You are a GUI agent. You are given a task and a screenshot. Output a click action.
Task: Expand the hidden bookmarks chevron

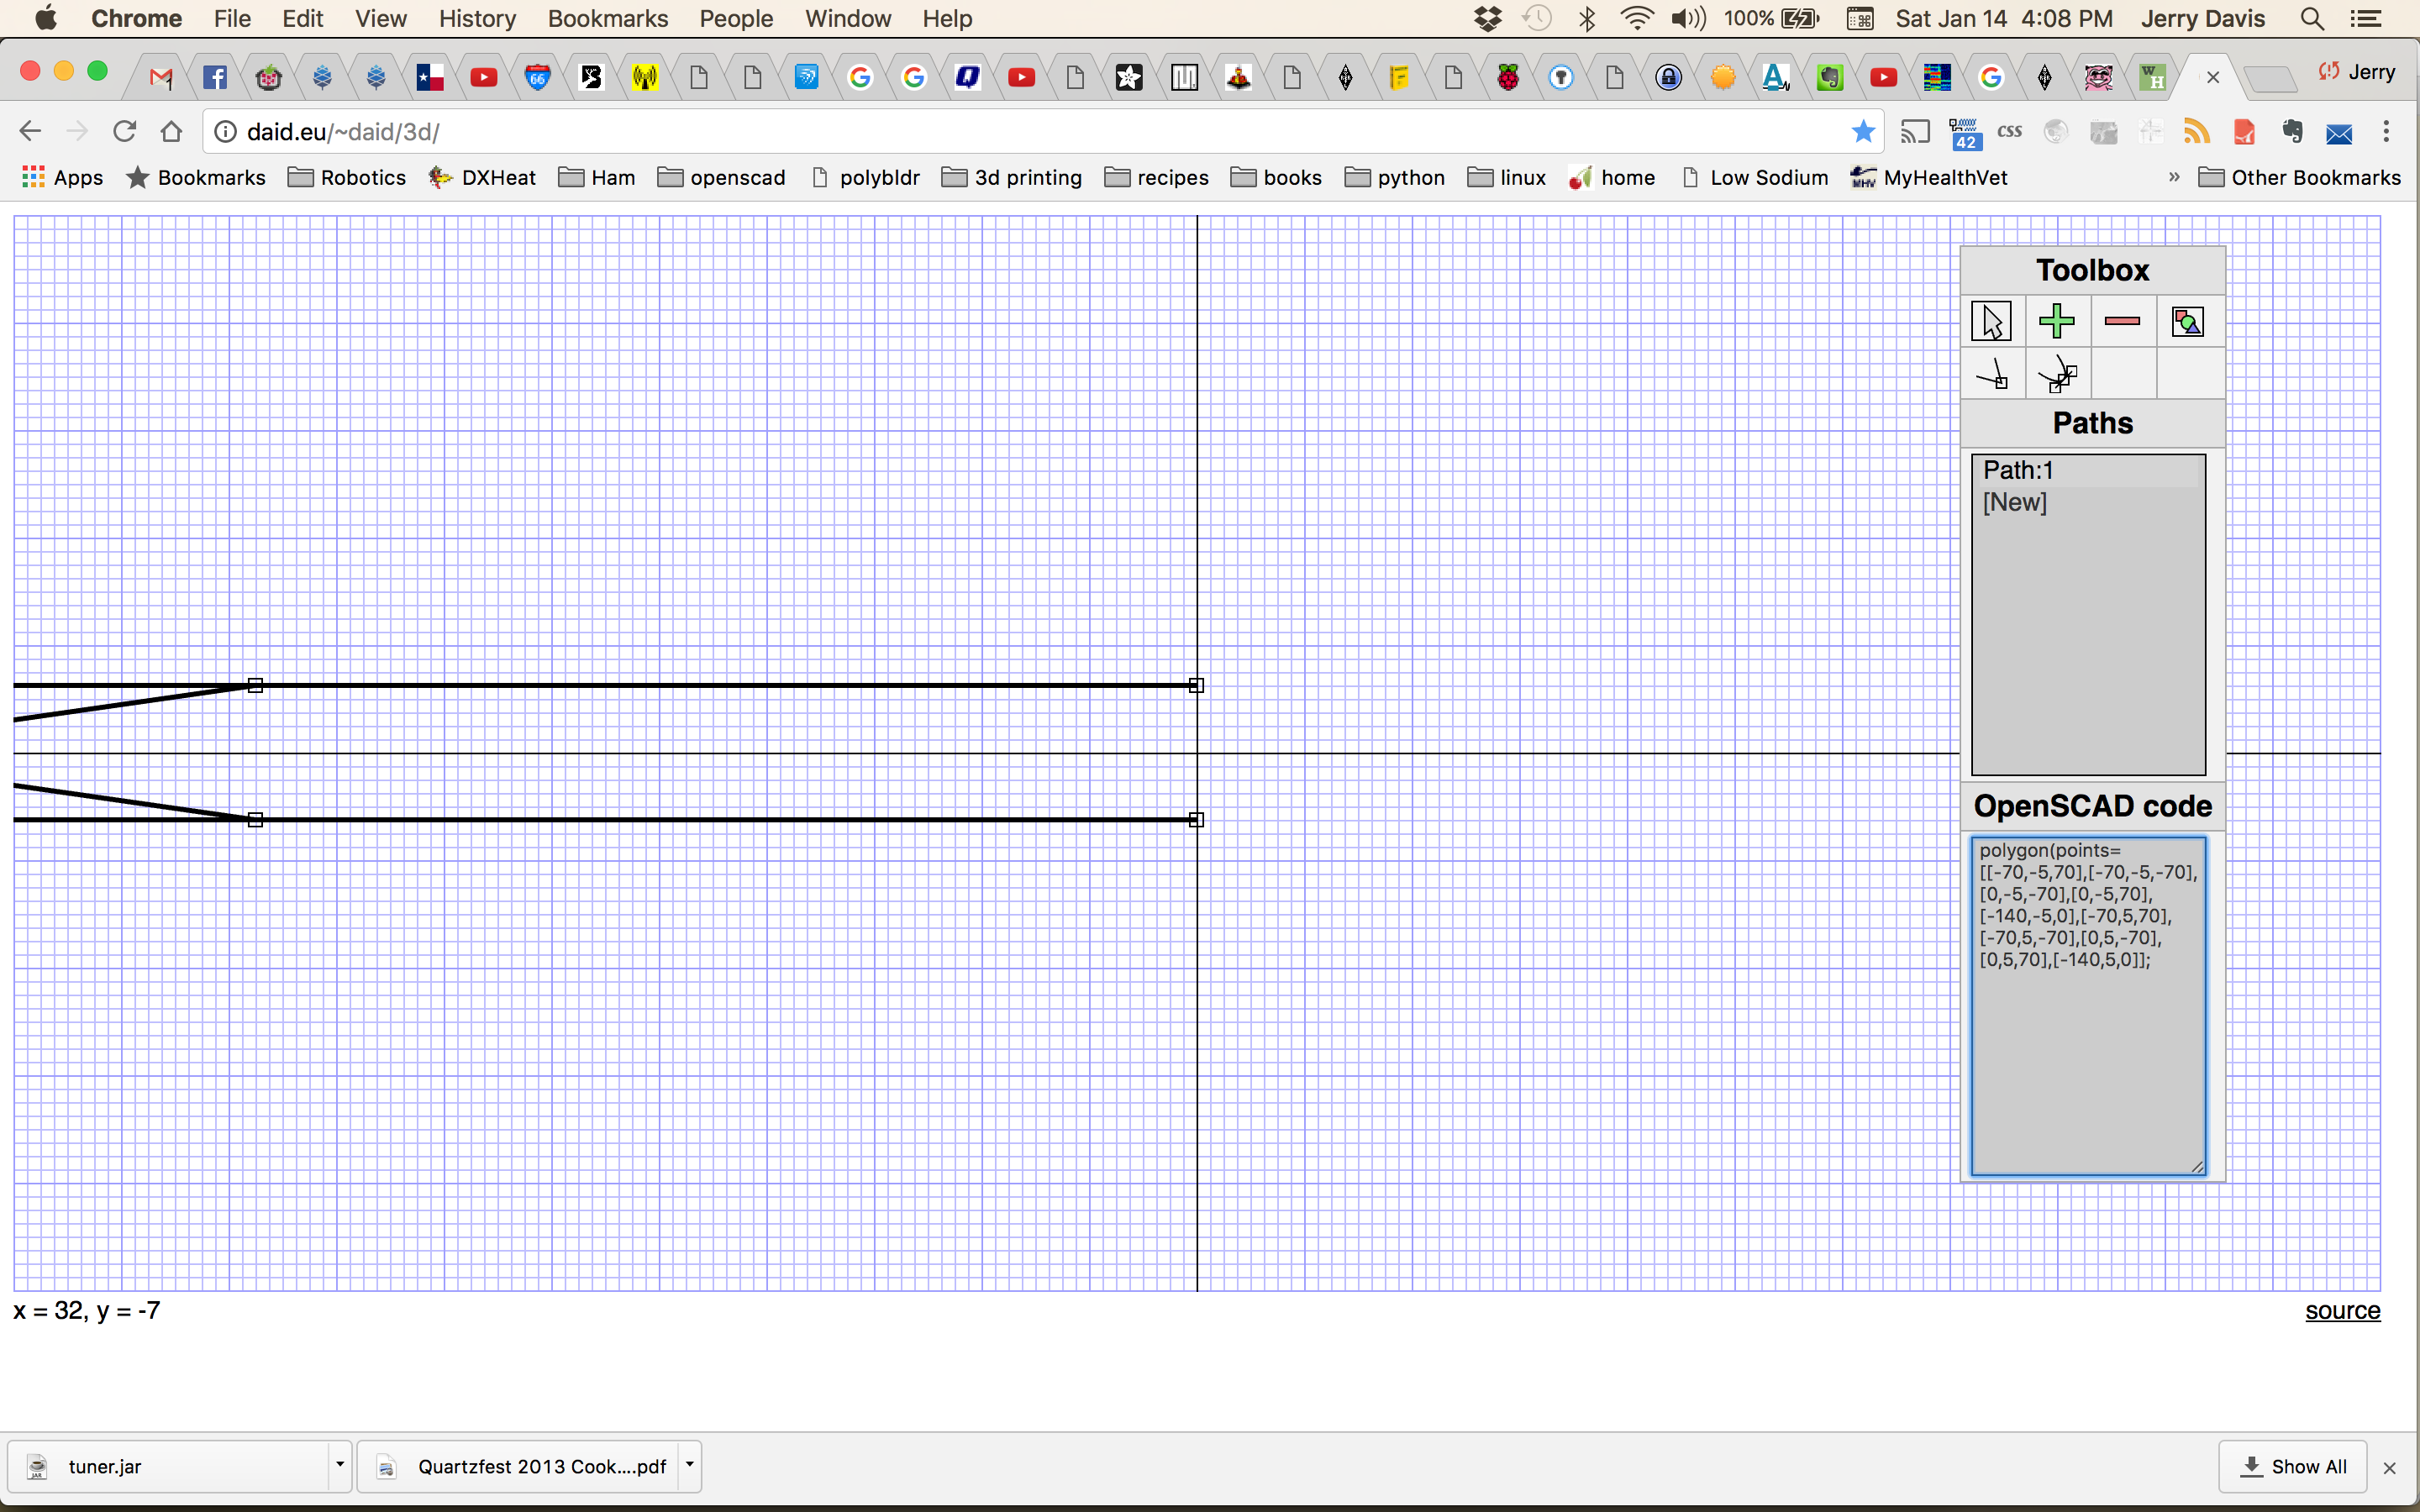click(x=2173, y=177)
